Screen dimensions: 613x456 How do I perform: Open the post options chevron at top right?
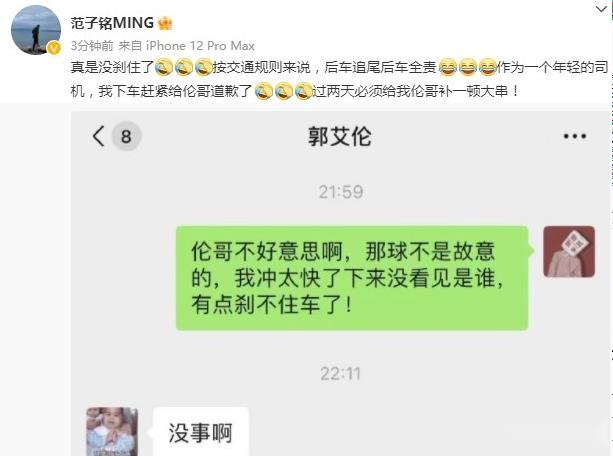[601, 9]
